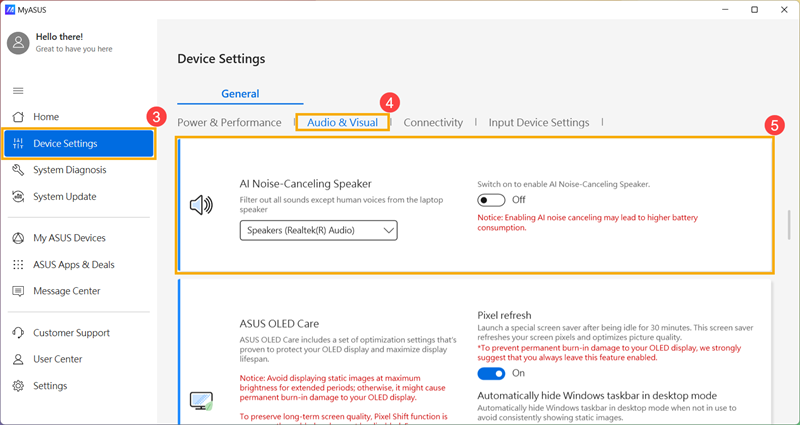Click the System Update icon

(x=18, y=197)
